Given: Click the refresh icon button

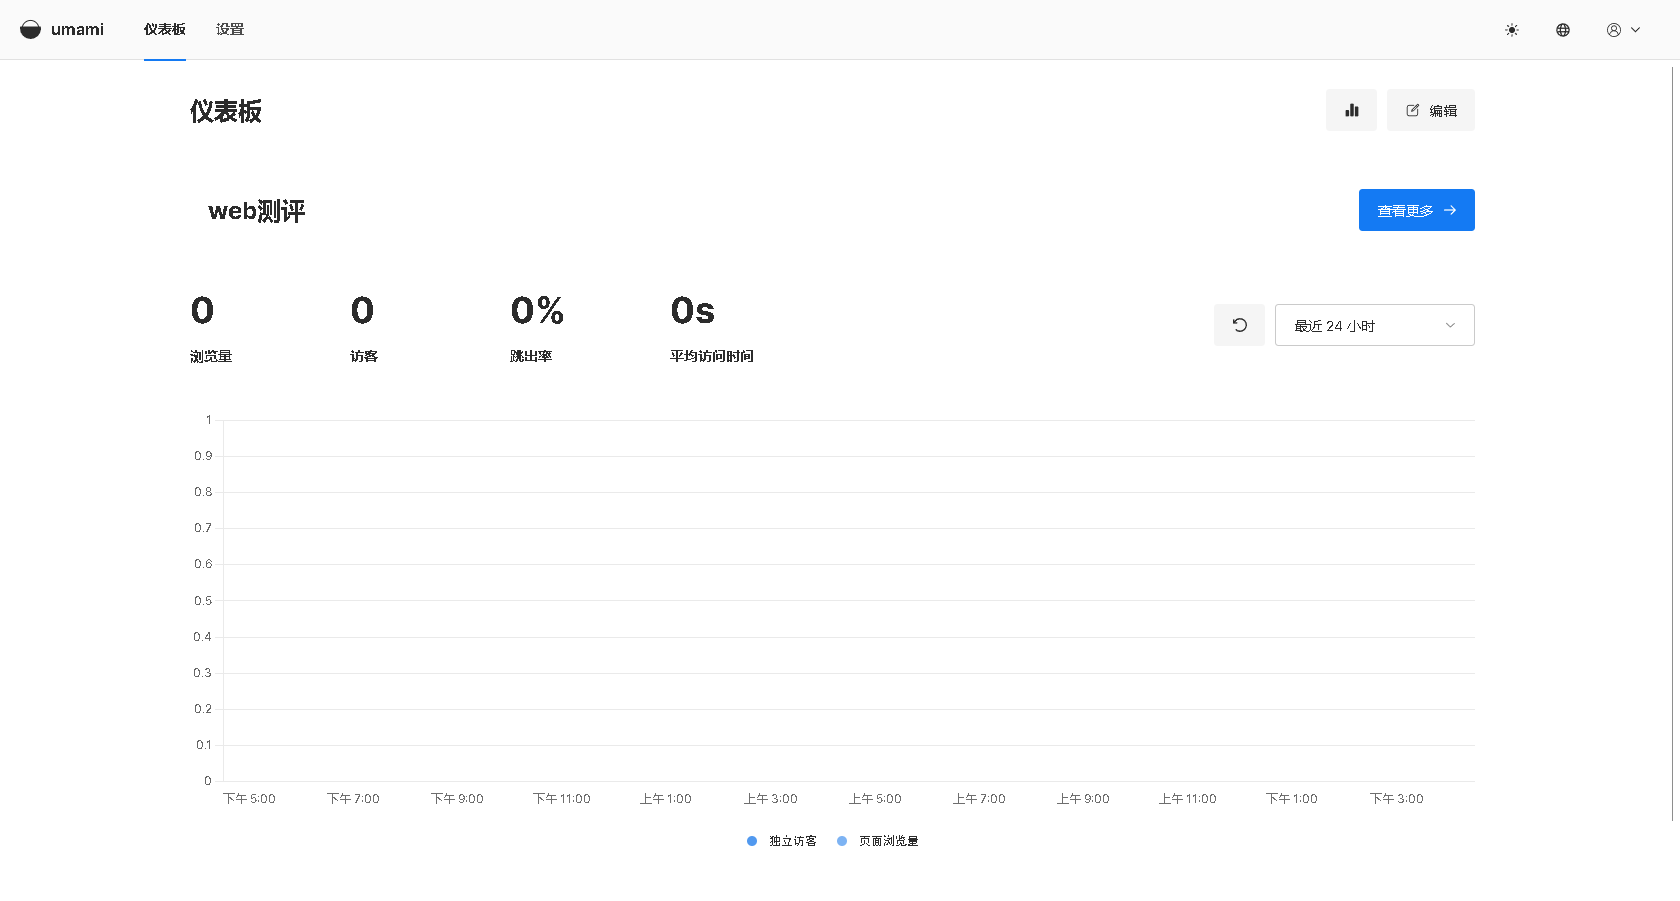Looking at the screenshot, I should 1239,325.
